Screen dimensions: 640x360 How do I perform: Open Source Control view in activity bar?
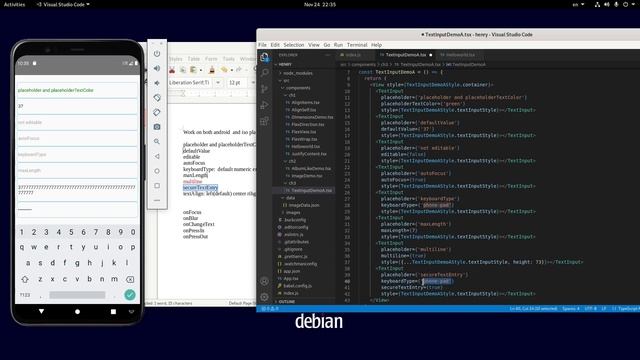pos(264,89)
